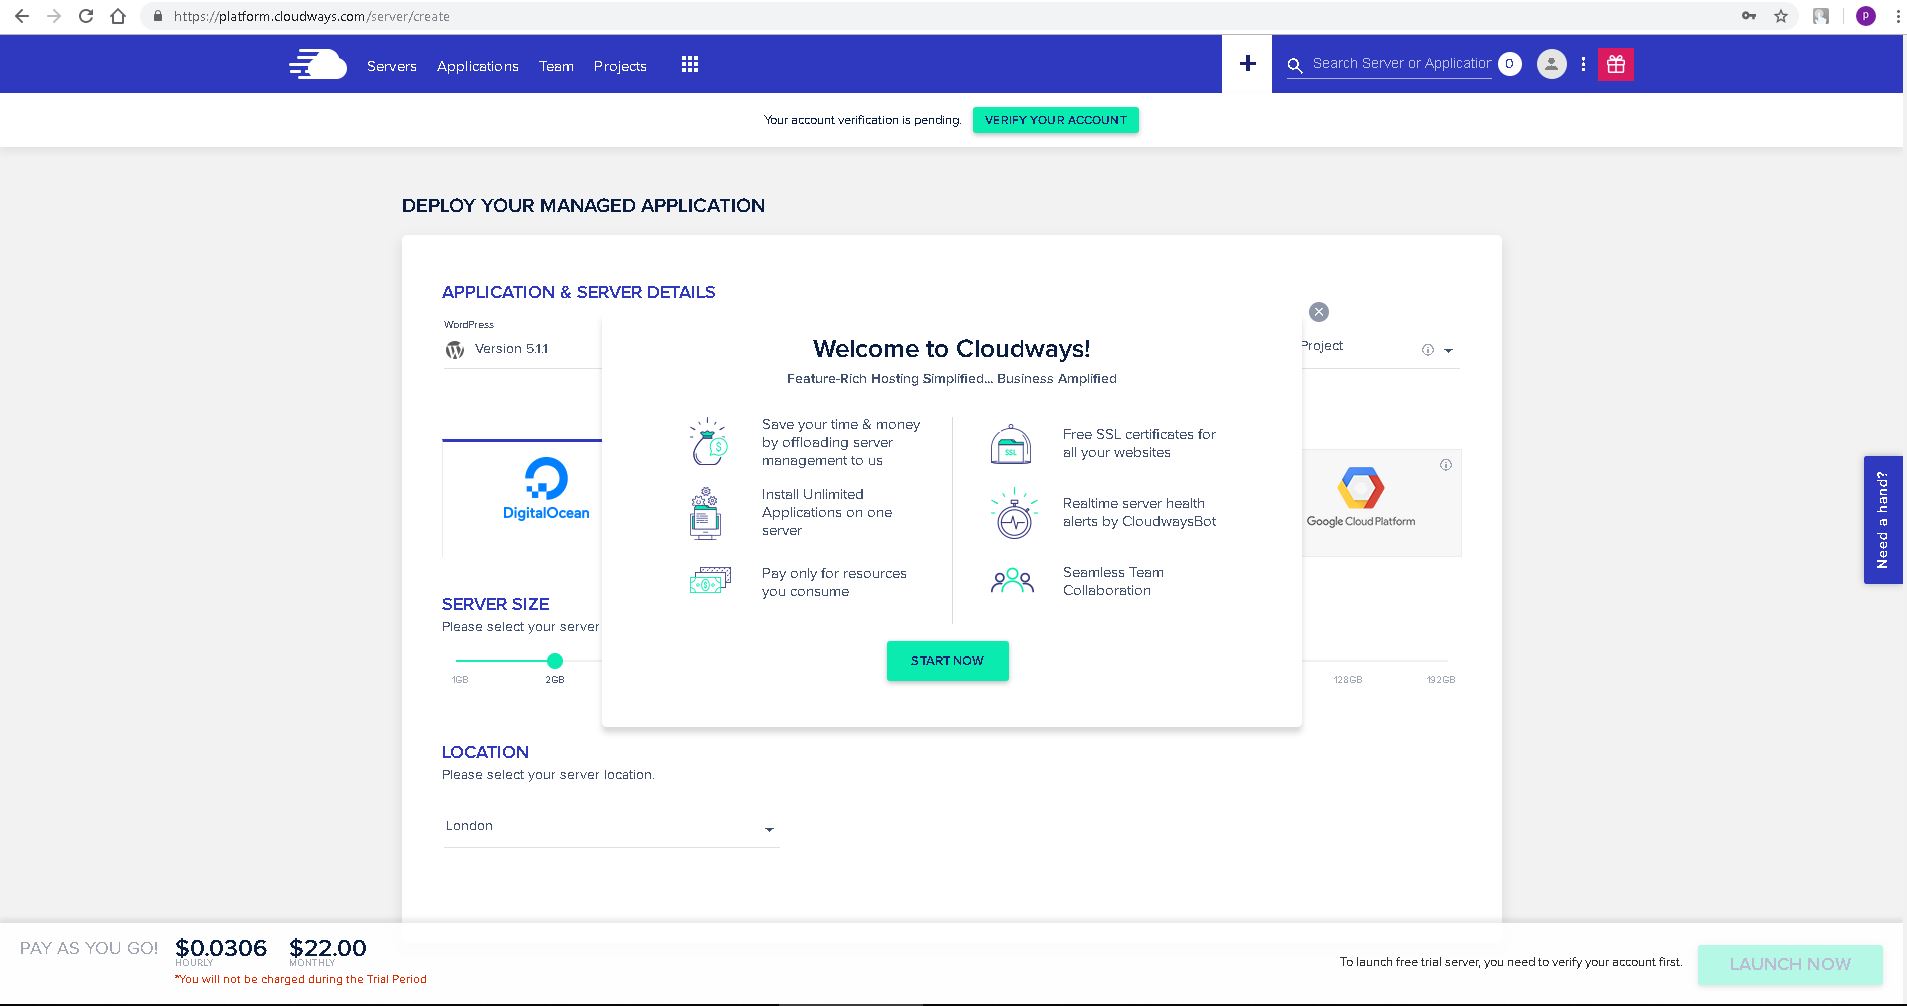Click the Start Now button
The width and height of the screenshot is (1907, 1006).
pos(947,661)
